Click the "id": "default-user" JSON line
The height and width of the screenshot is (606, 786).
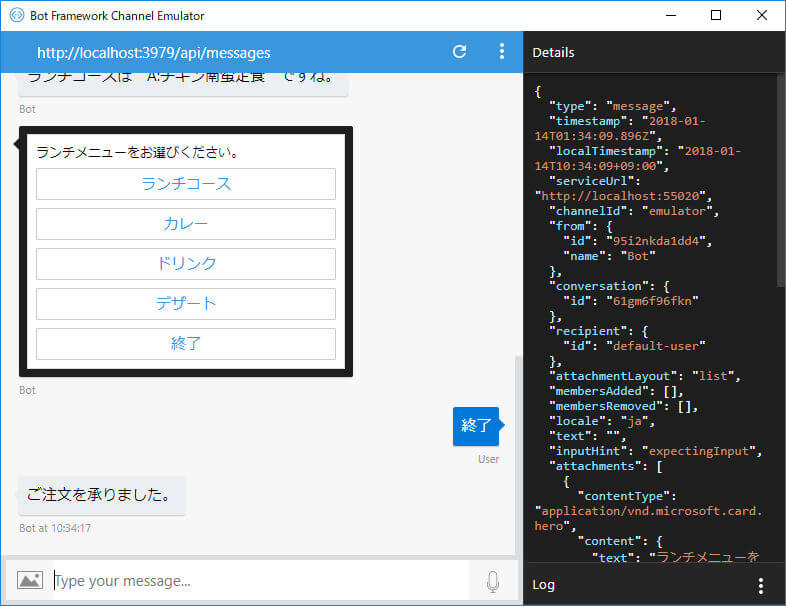coord(634,346)
